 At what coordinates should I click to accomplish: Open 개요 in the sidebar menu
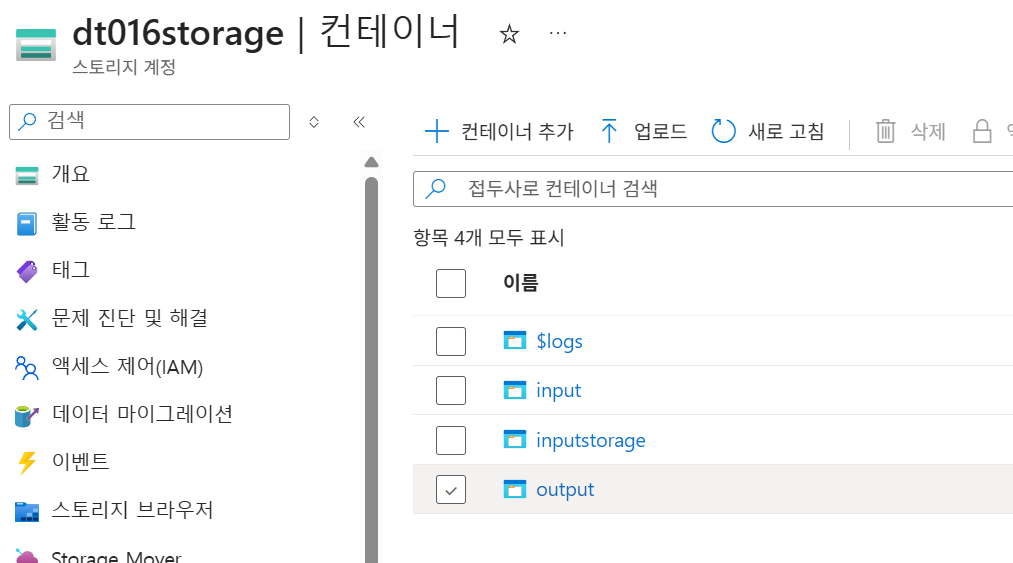pos(70,174)
